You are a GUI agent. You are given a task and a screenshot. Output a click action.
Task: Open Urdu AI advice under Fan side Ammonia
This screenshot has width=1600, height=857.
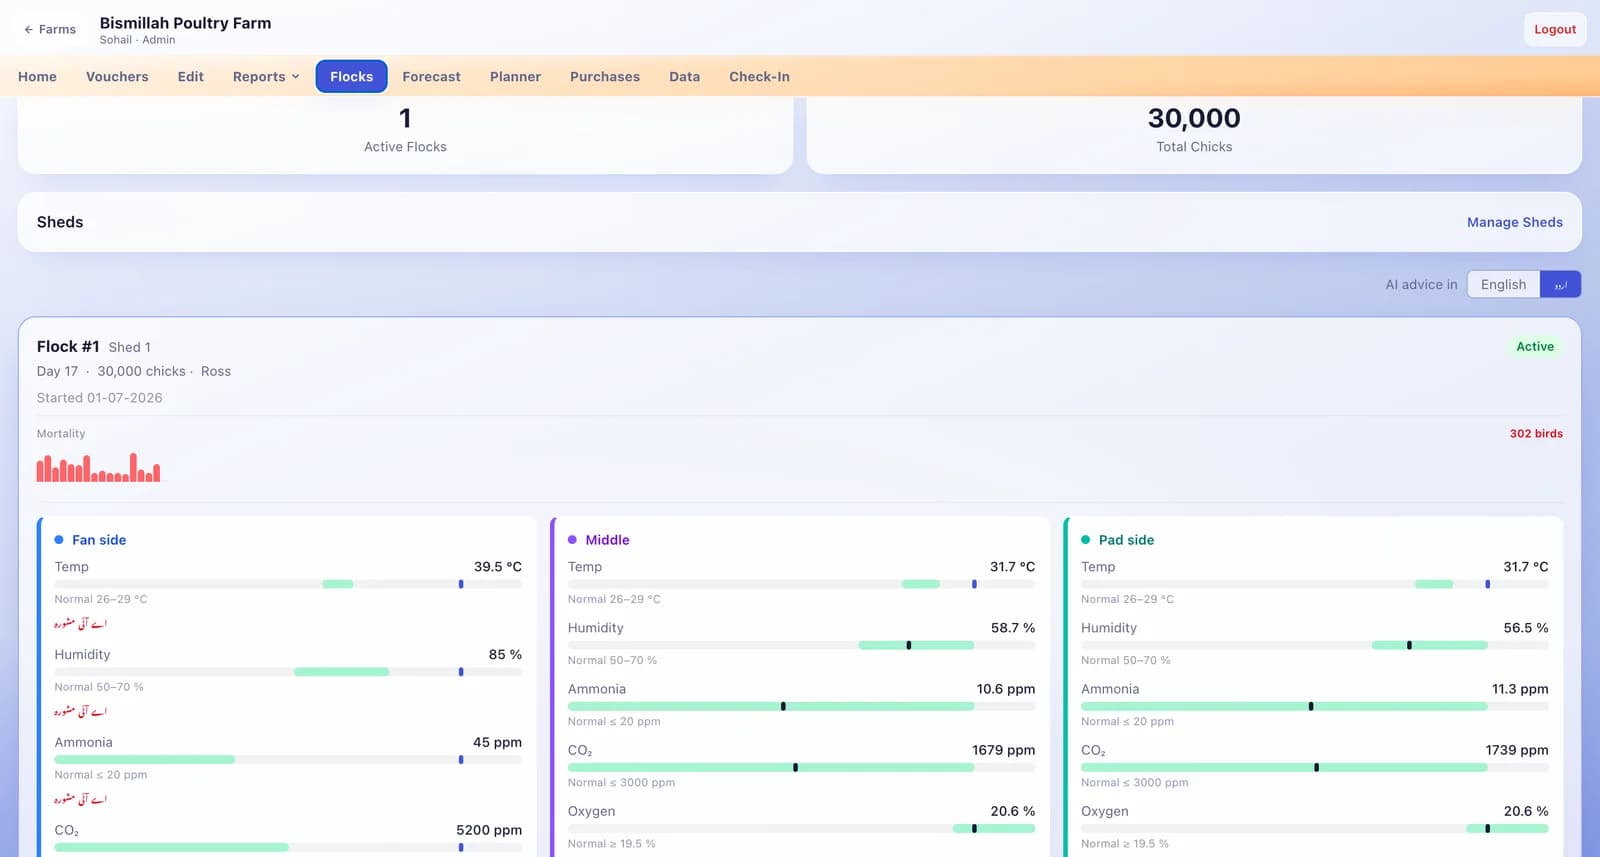coord(80,799)
